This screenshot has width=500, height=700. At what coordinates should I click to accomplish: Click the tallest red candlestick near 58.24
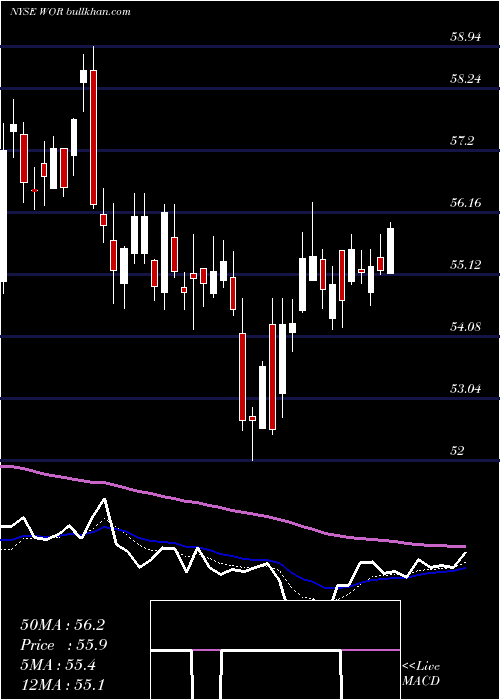[x=93, y=138]
